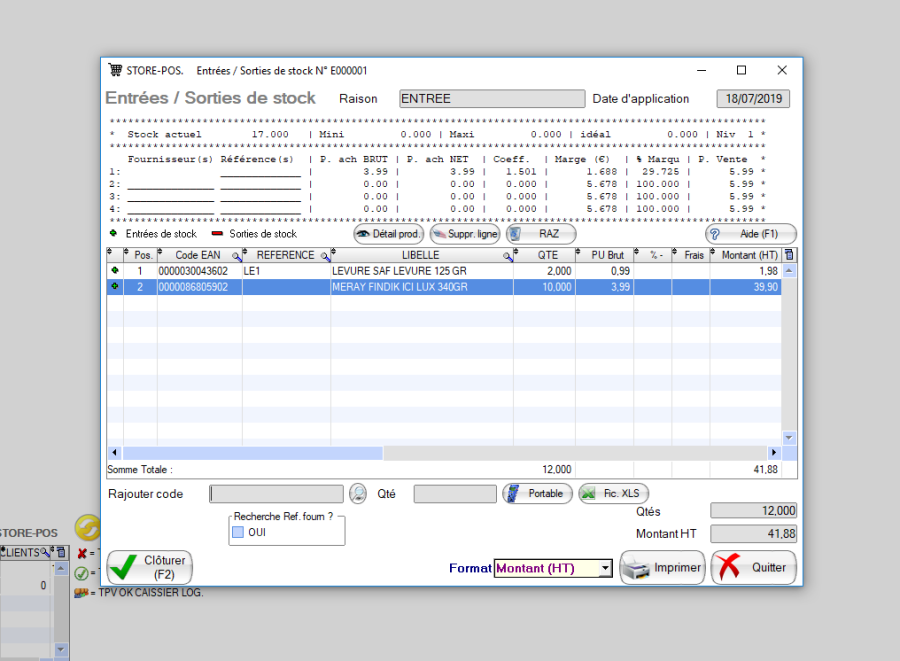Image resolution: width=900 pixels, height=661 pixels.
Task: Open Aide (F1) help
Action: (x=750, y=234)
